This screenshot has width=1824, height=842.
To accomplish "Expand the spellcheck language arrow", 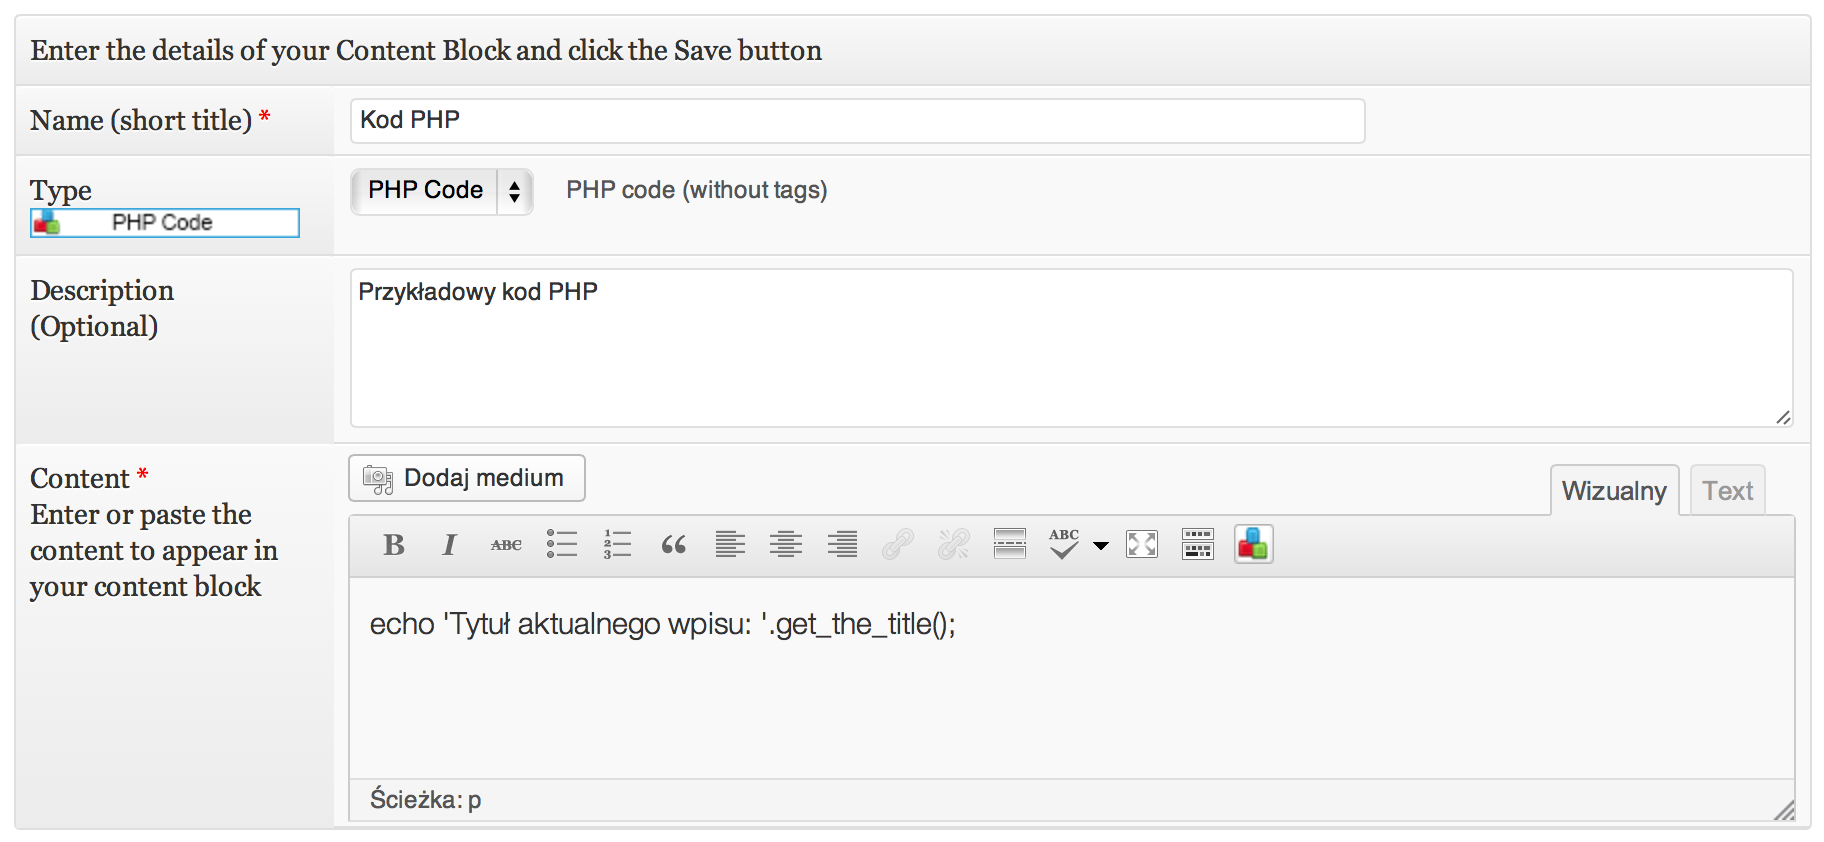I will (x=1101, y=546).
